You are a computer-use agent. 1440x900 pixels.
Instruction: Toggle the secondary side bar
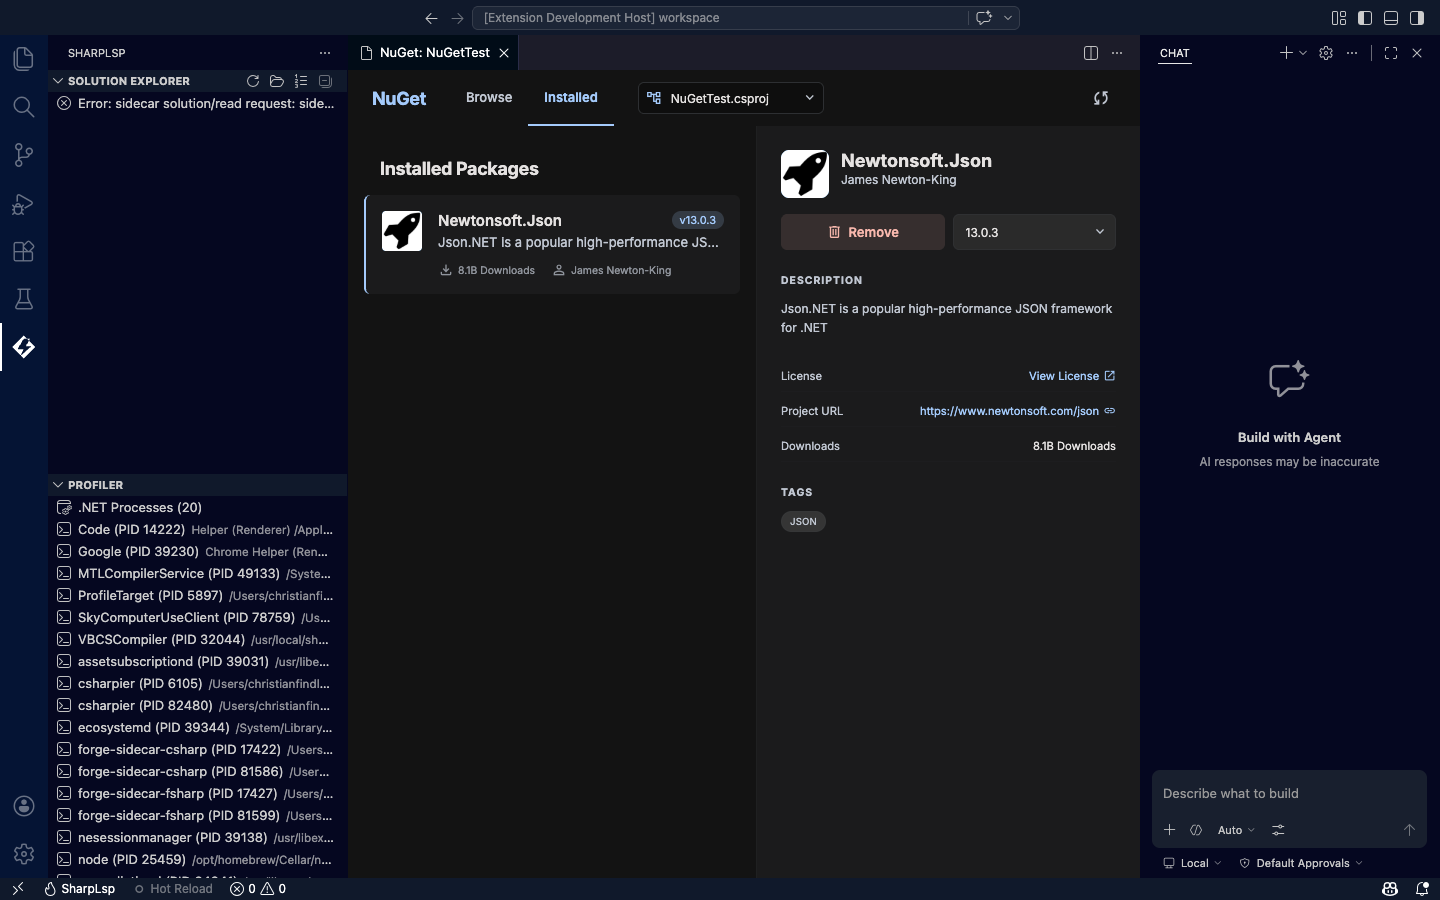click(1417, 18)
